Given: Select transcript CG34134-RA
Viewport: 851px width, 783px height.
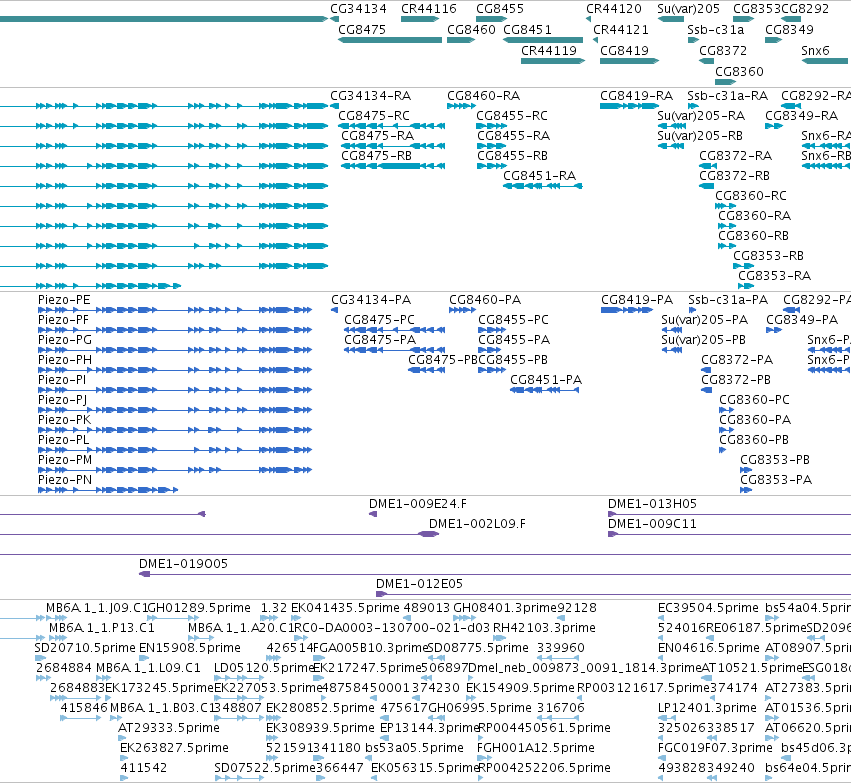Looking at the screenshot, I should point(371,96).
